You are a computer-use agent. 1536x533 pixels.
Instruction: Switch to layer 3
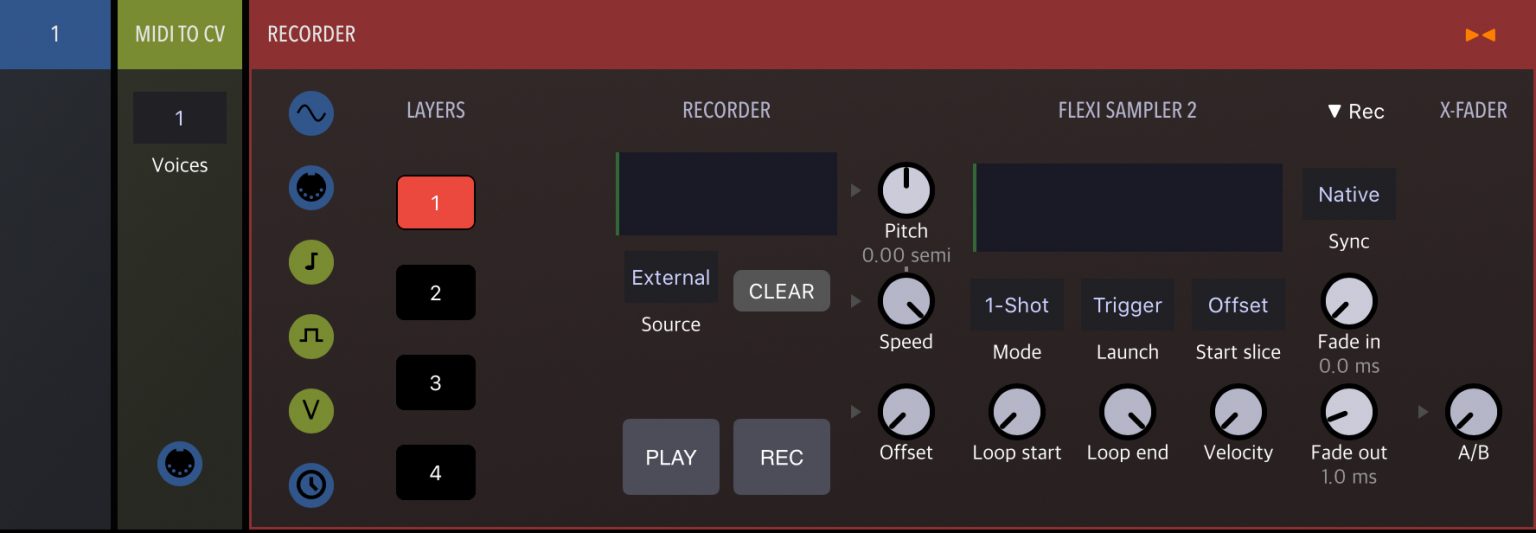click(x=435, y=383)
